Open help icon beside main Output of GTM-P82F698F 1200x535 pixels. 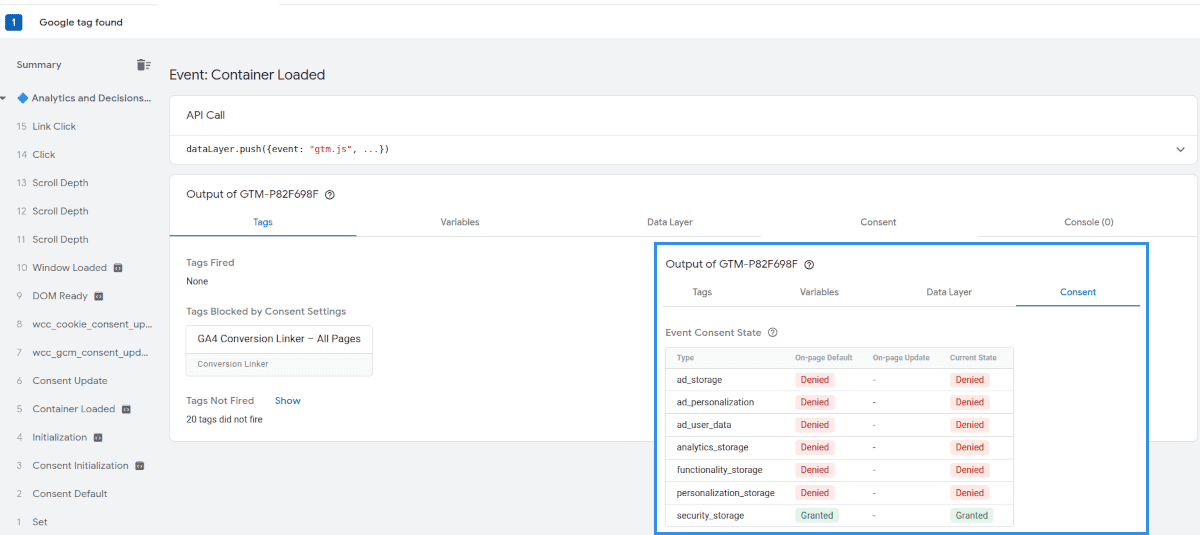pos(329,195)
